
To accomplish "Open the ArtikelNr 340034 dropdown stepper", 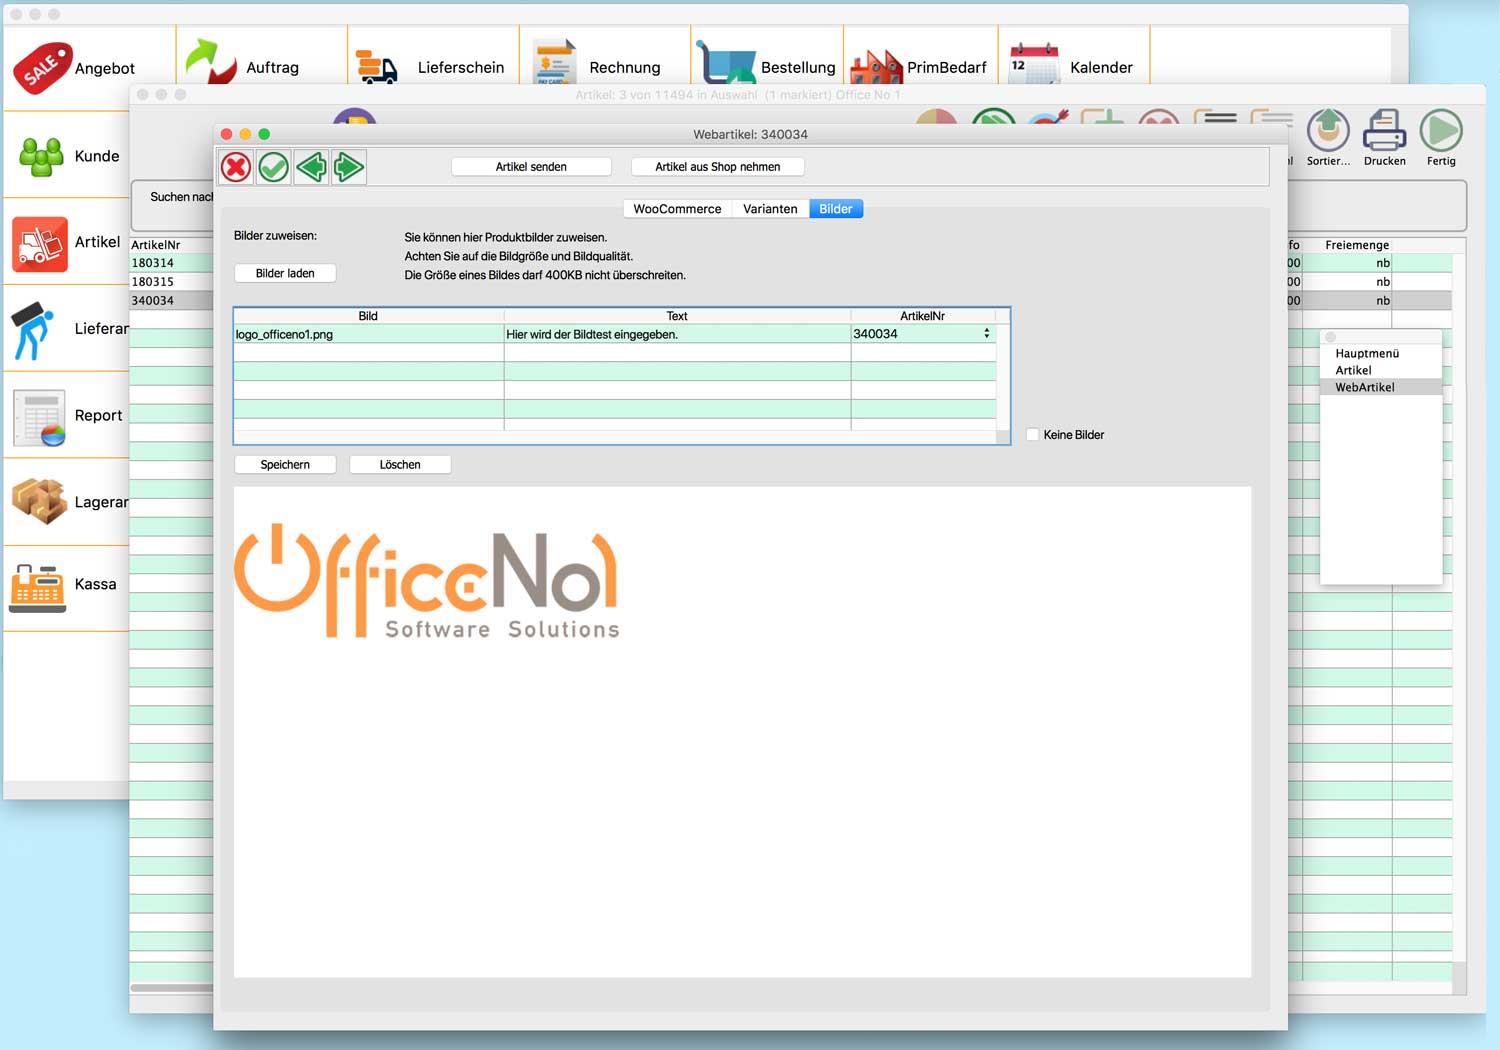I will 986,334.
